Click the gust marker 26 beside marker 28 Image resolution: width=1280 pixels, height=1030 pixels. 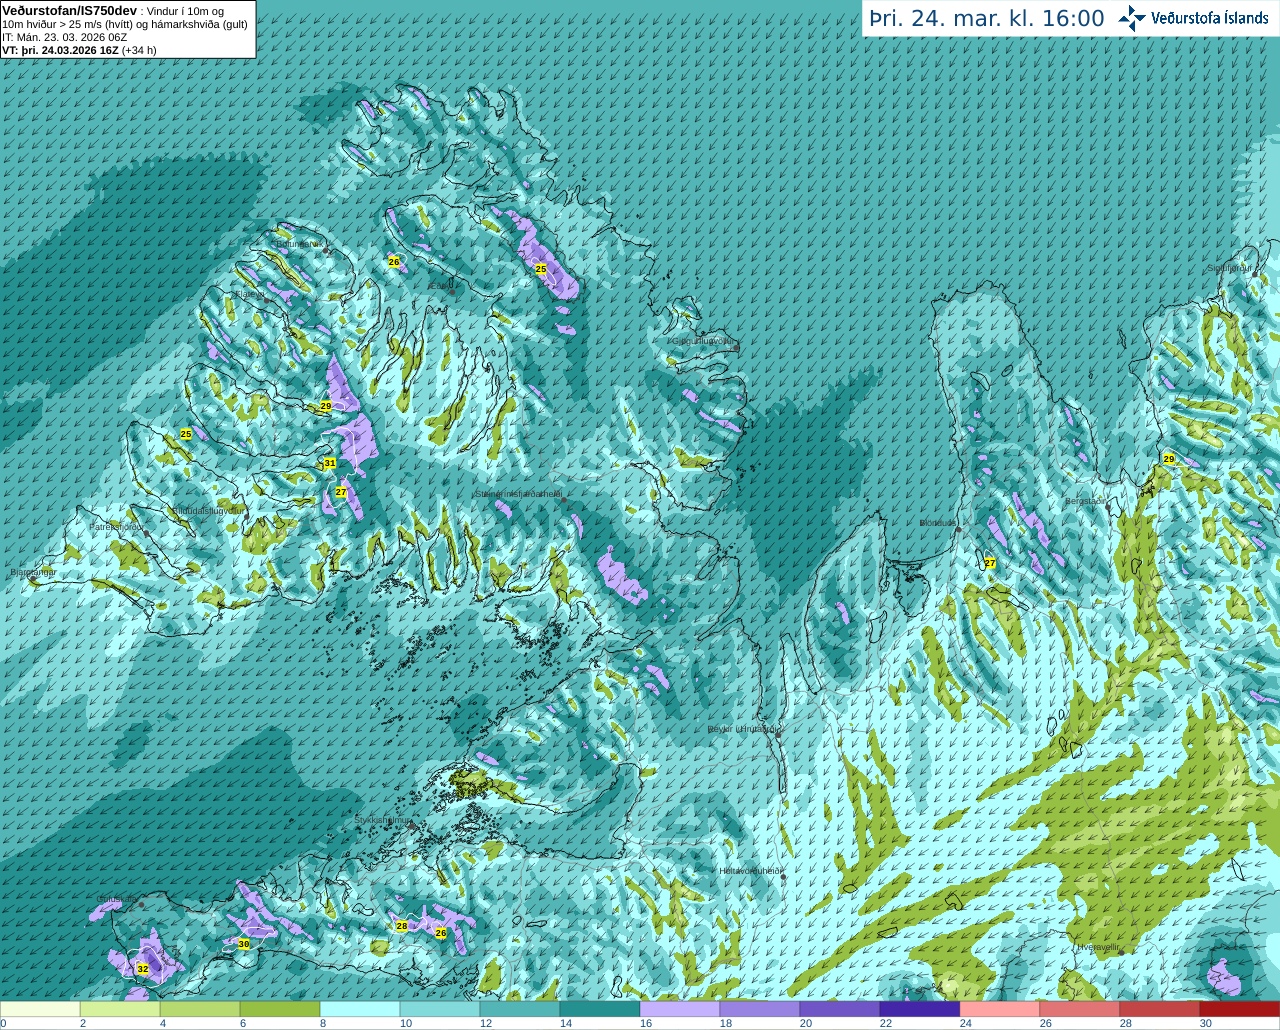pos(441,933)
